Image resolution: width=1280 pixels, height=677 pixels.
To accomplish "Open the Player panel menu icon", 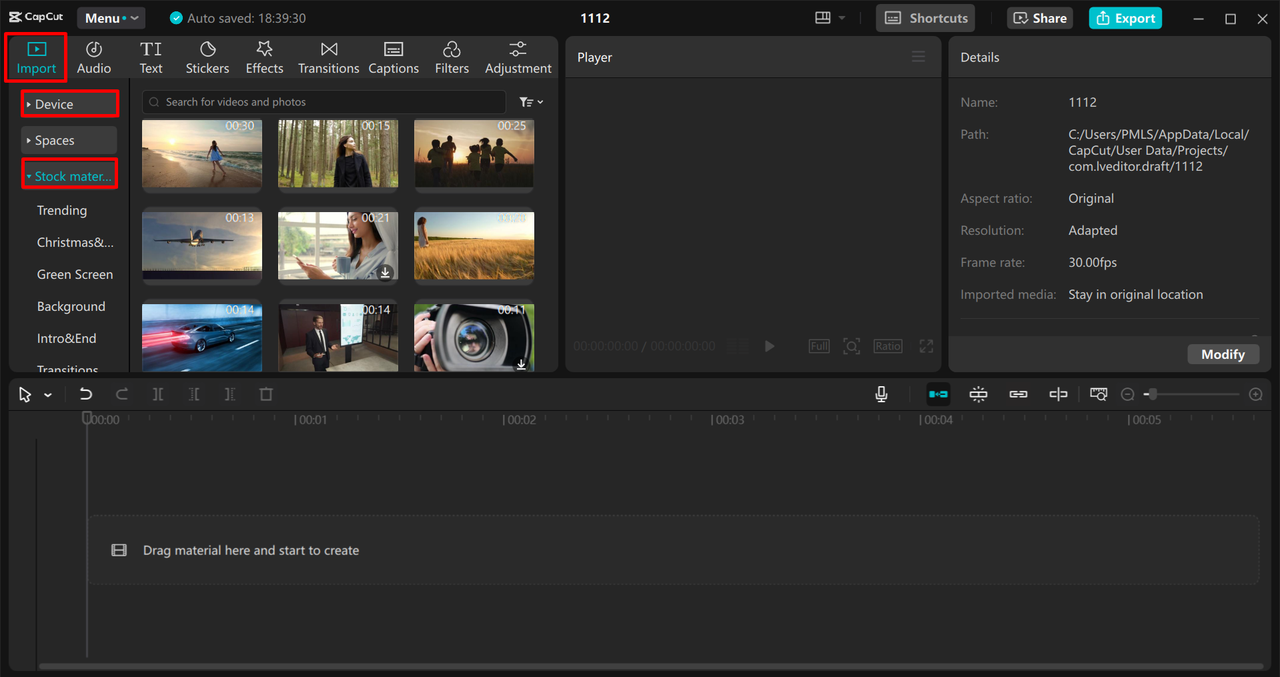I will [x=918, y=57].
